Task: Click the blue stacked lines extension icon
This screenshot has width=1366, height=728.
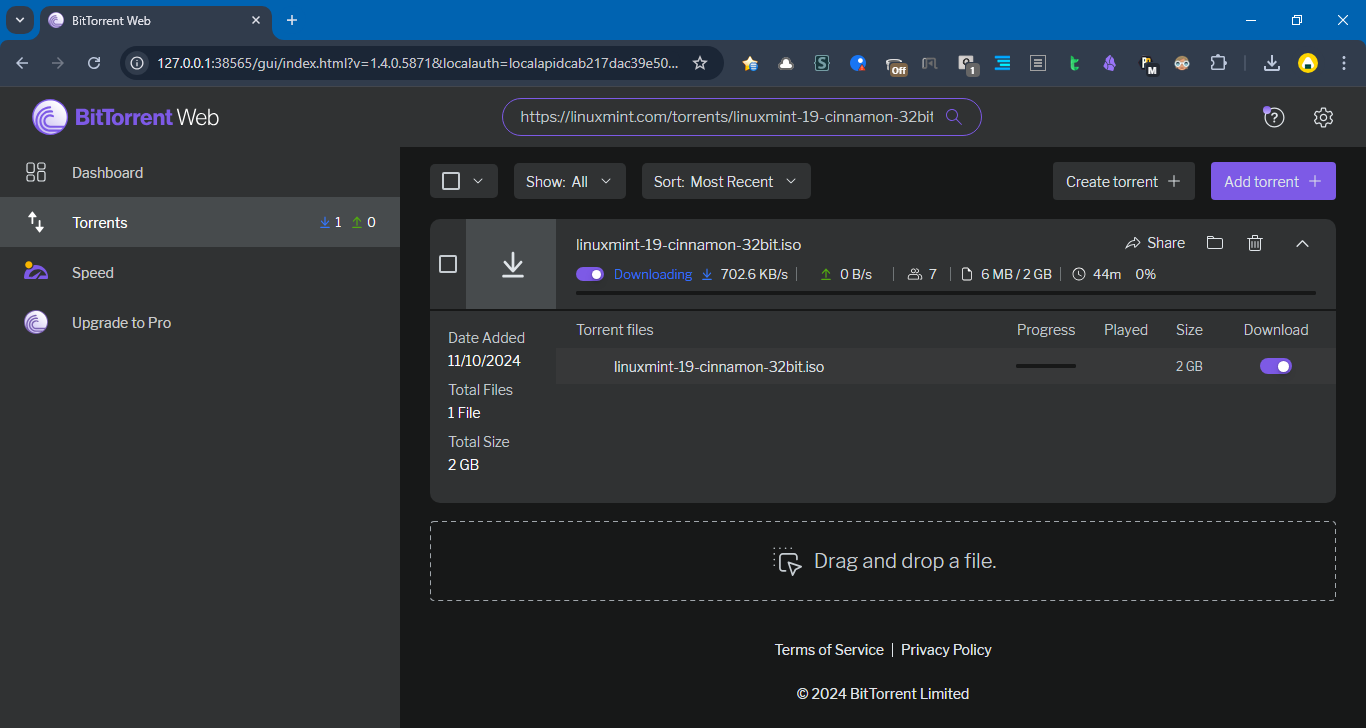Action: pyautogui.click(x=1002, y=63)
